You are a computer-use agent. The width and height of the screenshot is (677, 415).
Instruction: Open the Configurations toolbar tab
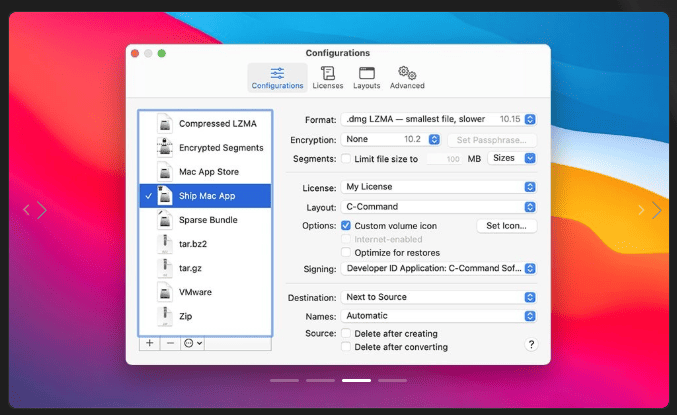click(277, 78)
